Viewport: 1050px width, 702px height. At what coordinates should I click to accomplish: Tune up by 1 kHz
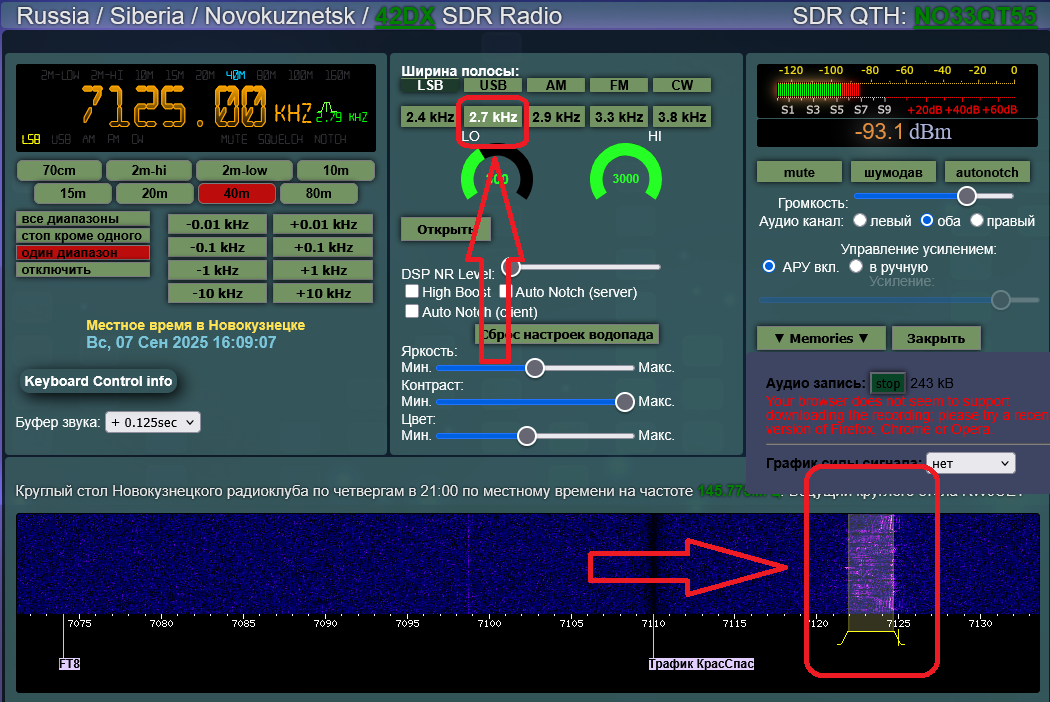click(x=323, y=271)
